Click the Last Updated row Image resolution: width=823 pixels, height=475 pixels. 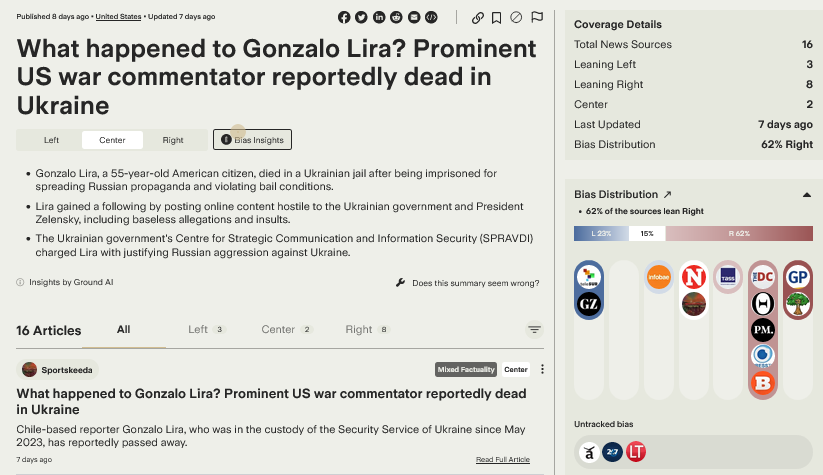pyautogui.click(x=693, y=124)
